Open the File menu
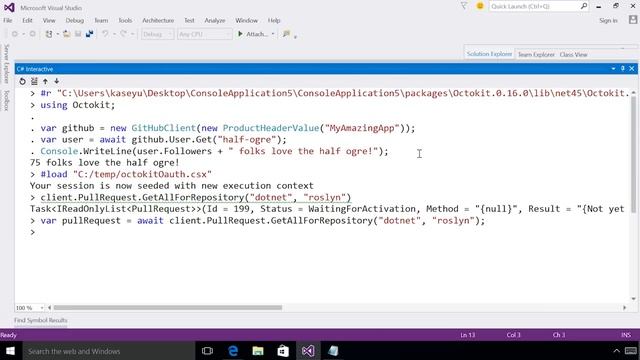The height and width of the screenshot is (360, 640). coord(8,20)
